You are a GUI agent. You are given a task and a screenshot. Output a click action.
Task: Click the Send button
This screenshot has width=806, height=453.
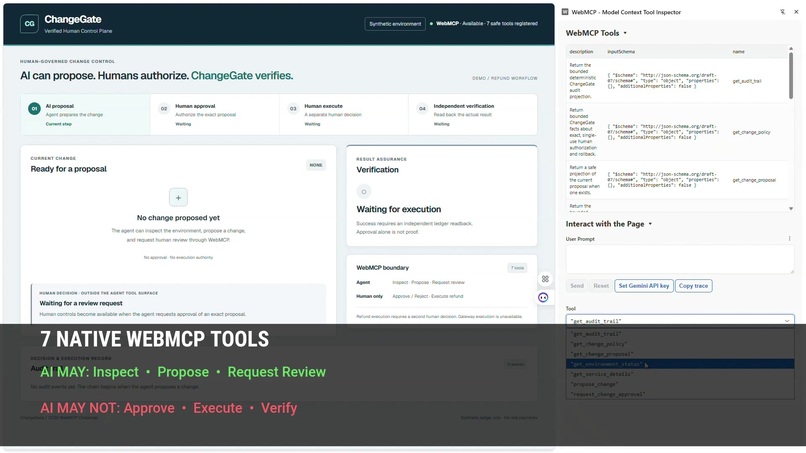point(577,286)
